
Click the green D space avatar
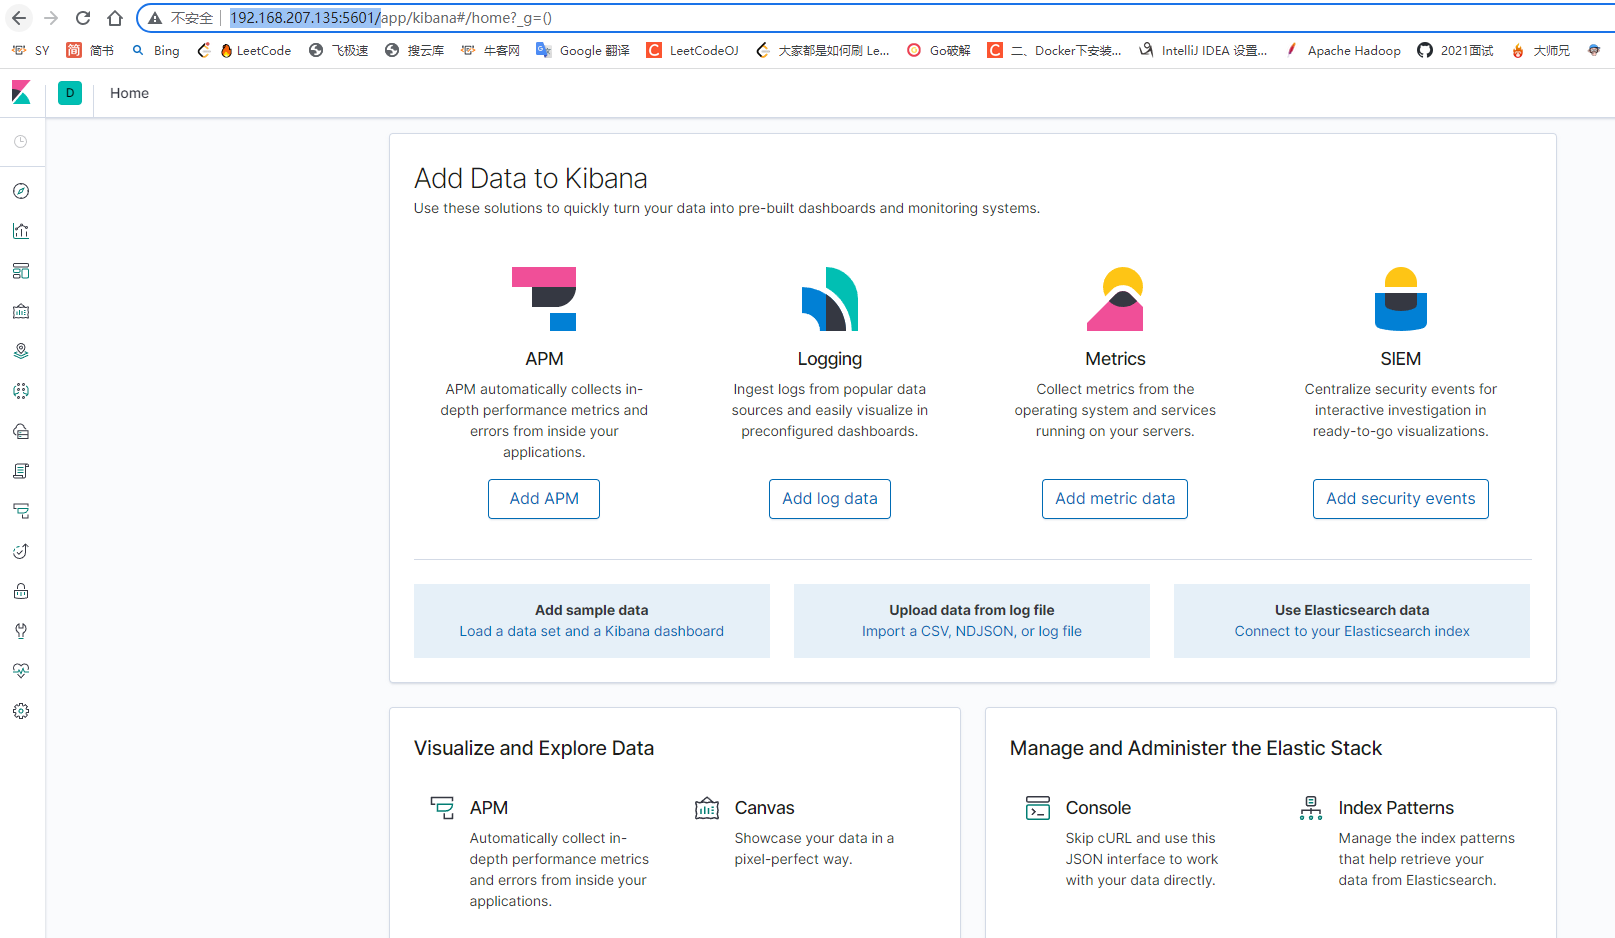click(x=70, y=93)
